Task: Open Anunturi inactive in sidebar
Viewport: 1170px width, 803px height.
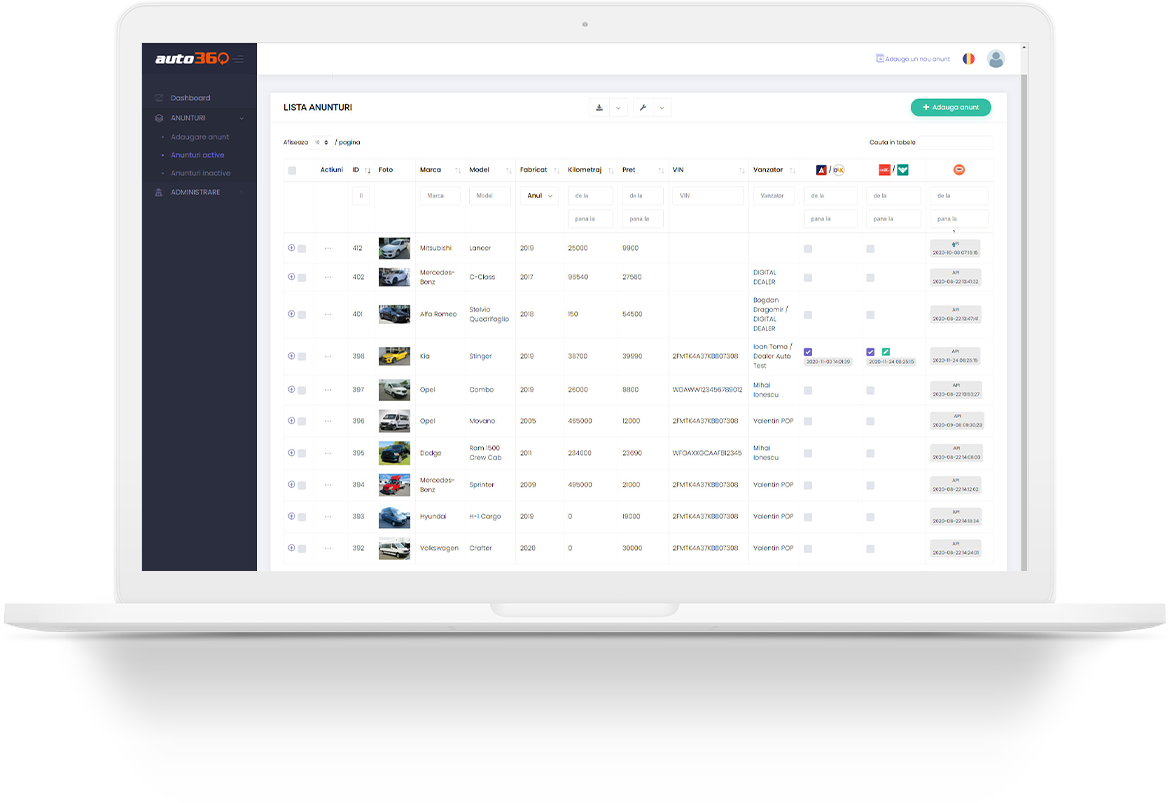Action: [x=201, y=173]
